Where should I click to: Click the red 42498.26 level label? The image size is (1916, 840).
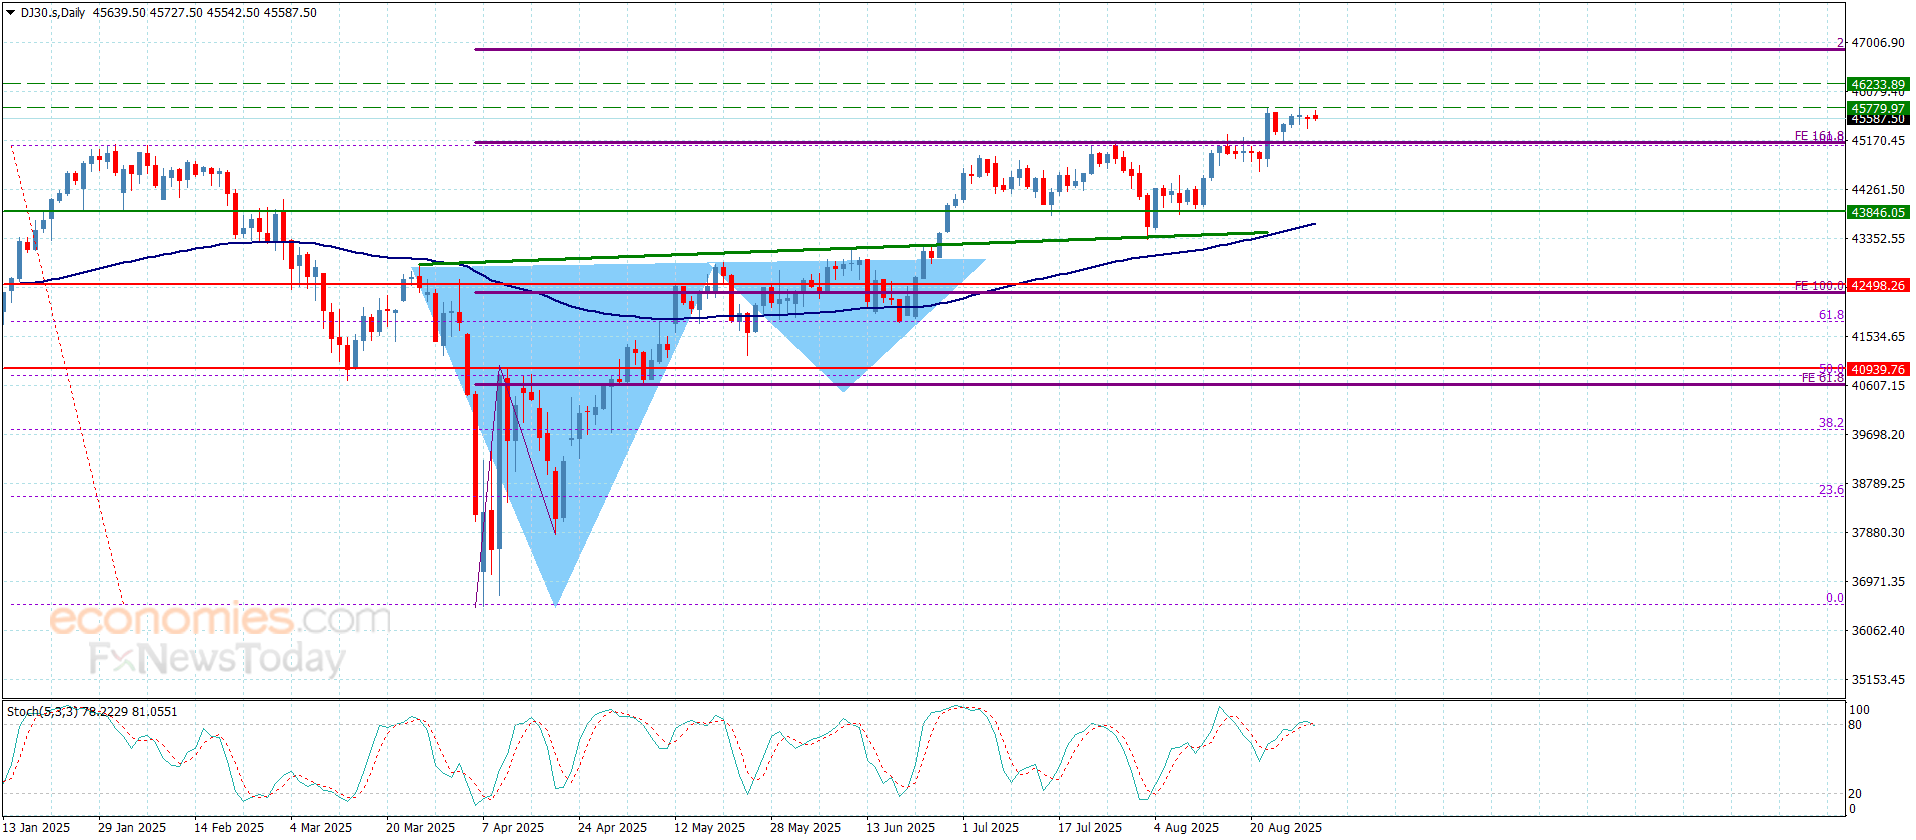[1877, 285]
